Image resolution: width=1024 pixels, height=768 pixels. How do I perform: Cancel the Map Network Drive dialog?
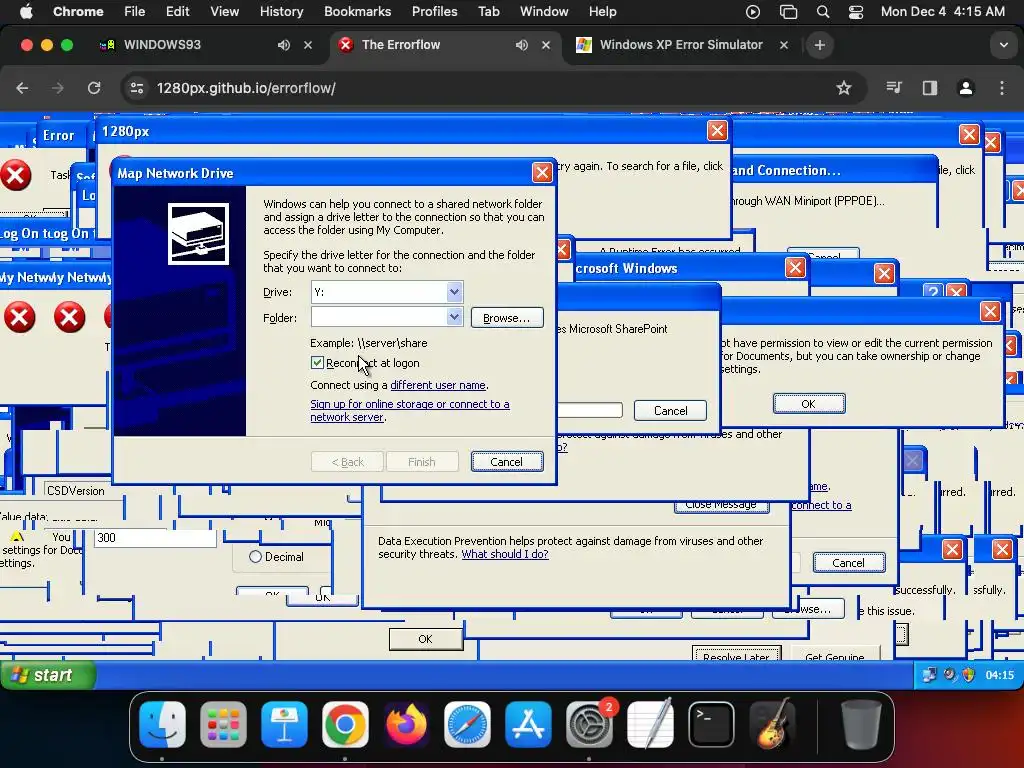pos(507,462)
